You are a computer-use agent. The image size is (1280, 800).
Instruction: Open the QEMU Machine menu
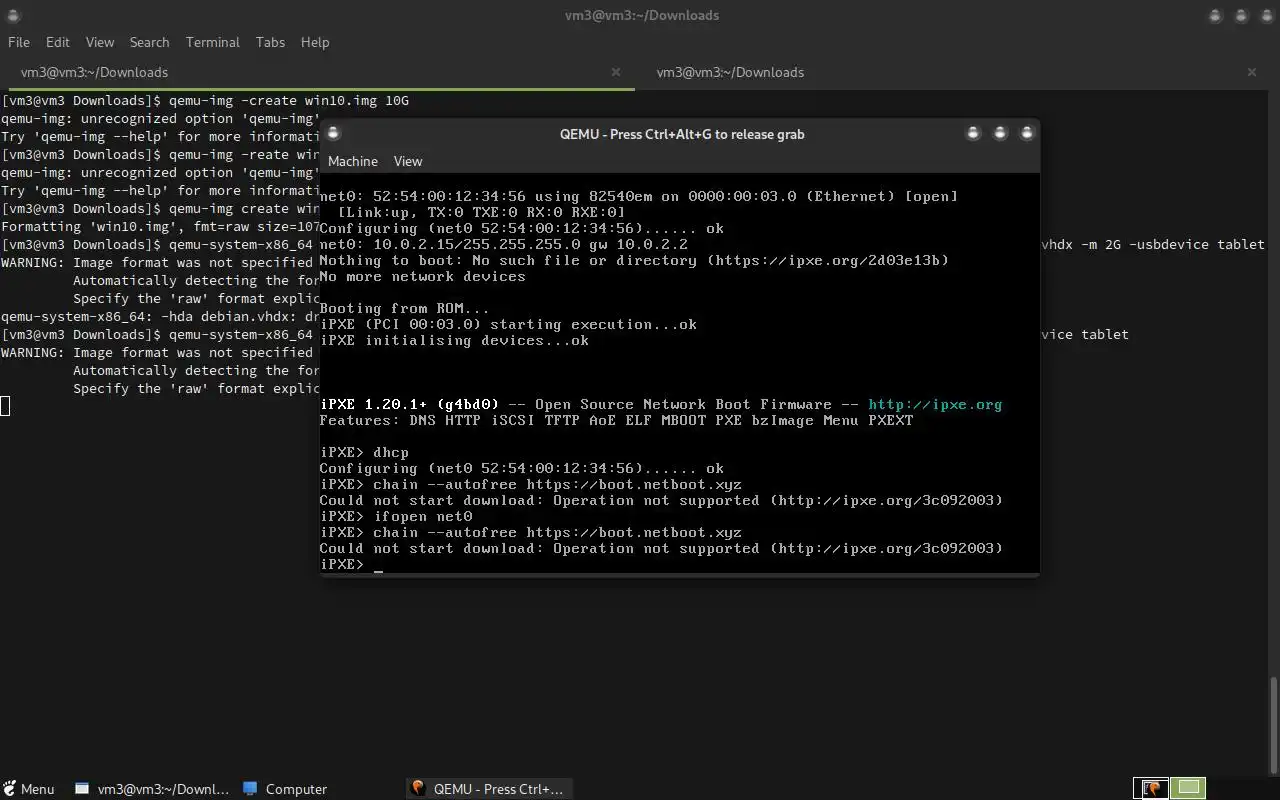pyautogui.click(x=353, y=161)
